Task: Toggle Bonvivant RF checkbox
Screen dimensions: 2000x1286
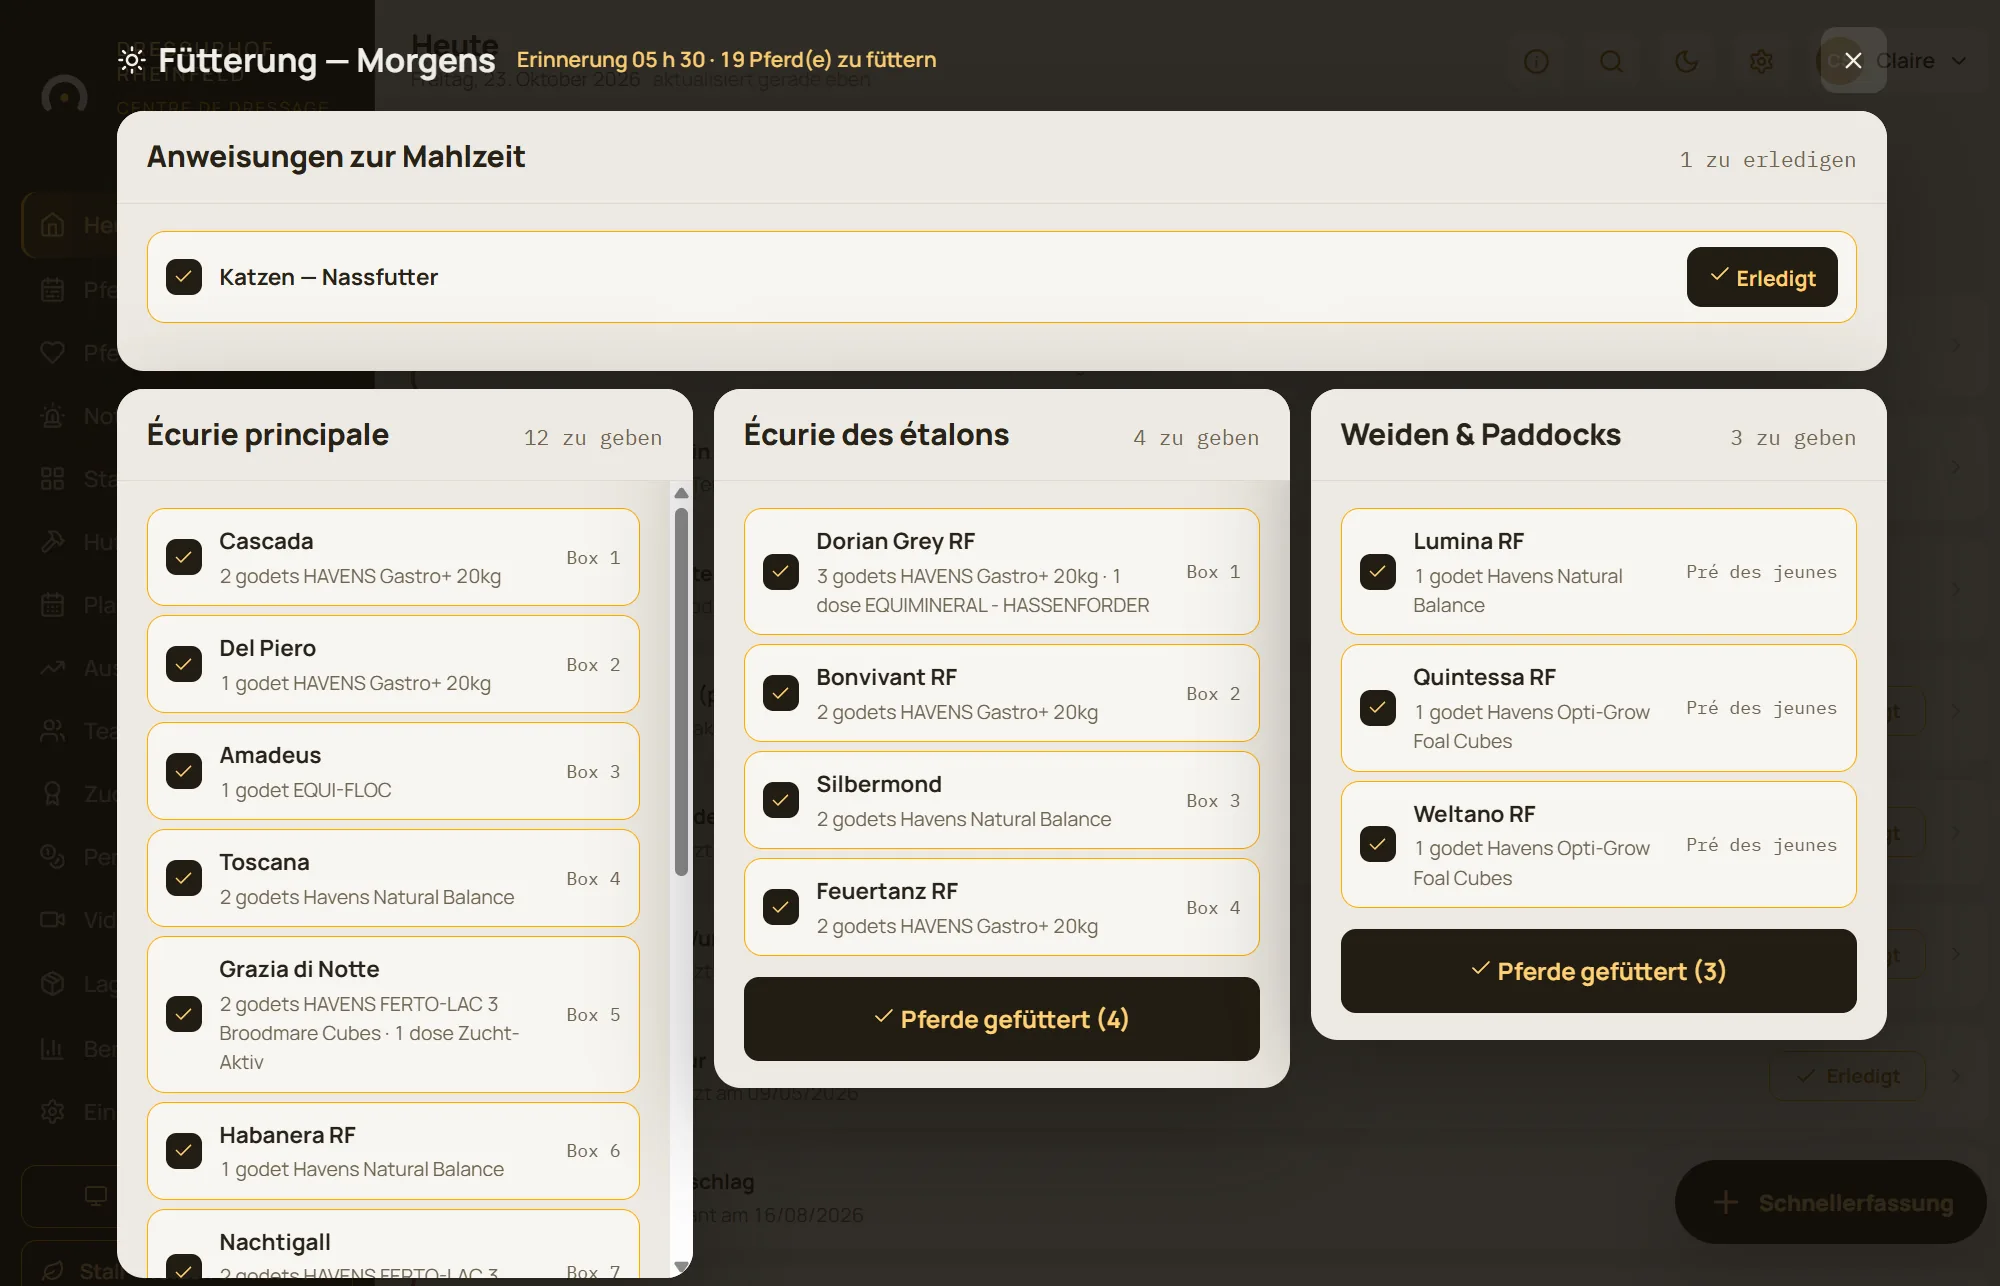Action: 781,693
